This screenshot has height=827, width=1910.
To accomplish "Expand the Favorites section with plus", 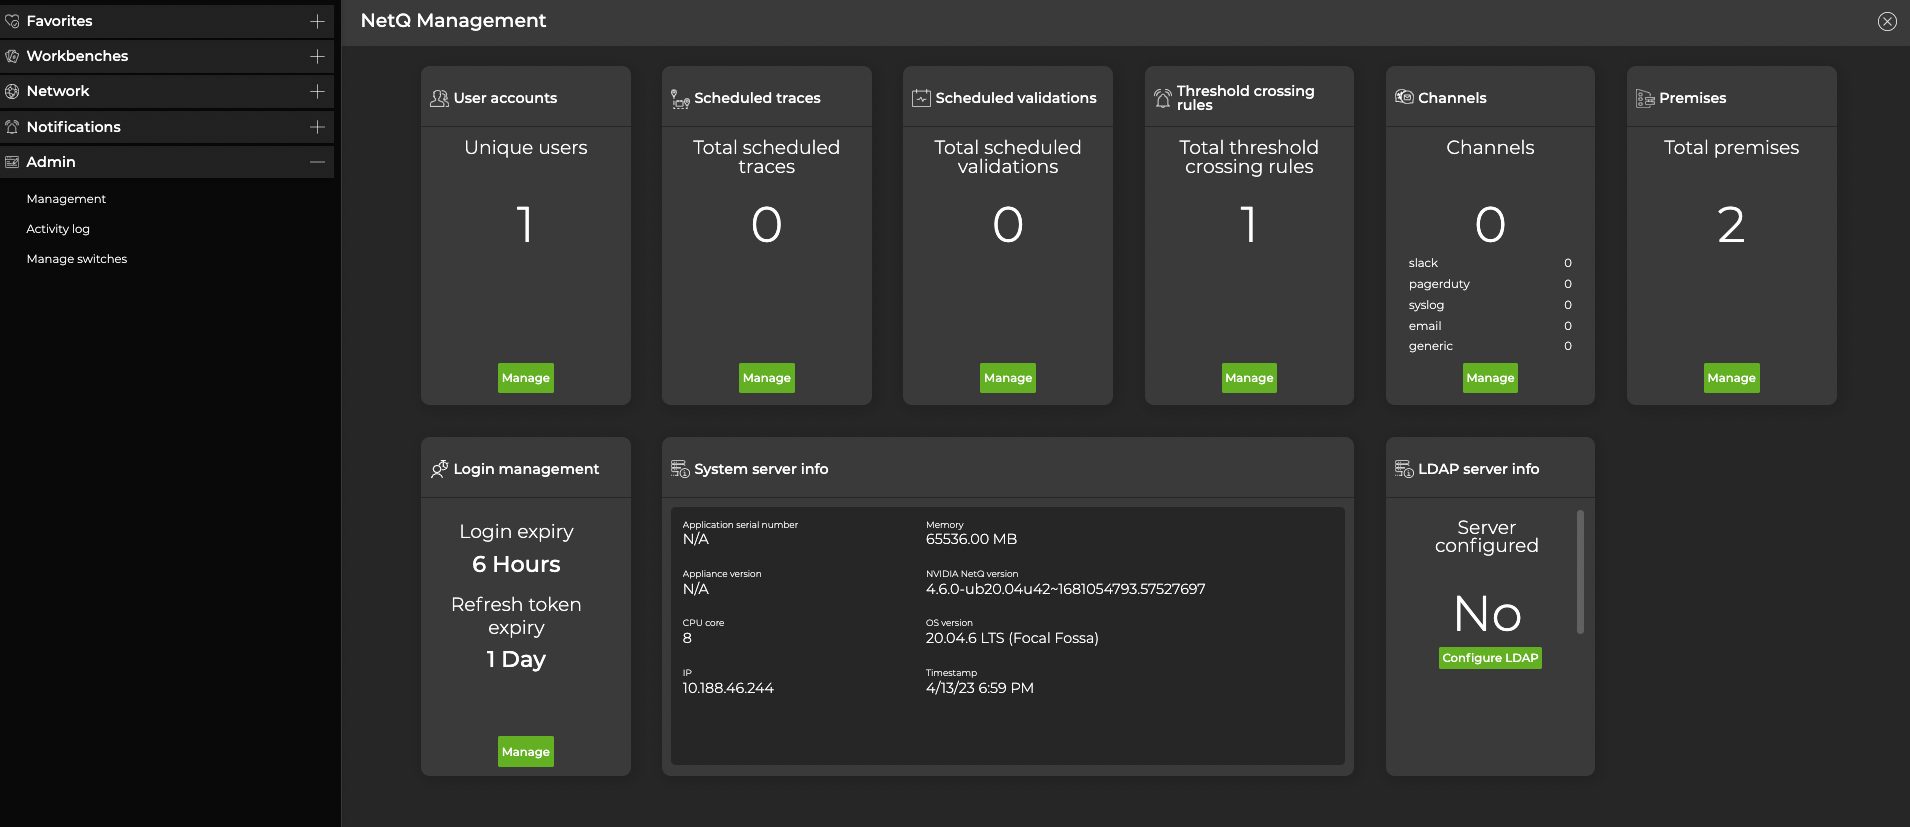I will tap(317, 21).
